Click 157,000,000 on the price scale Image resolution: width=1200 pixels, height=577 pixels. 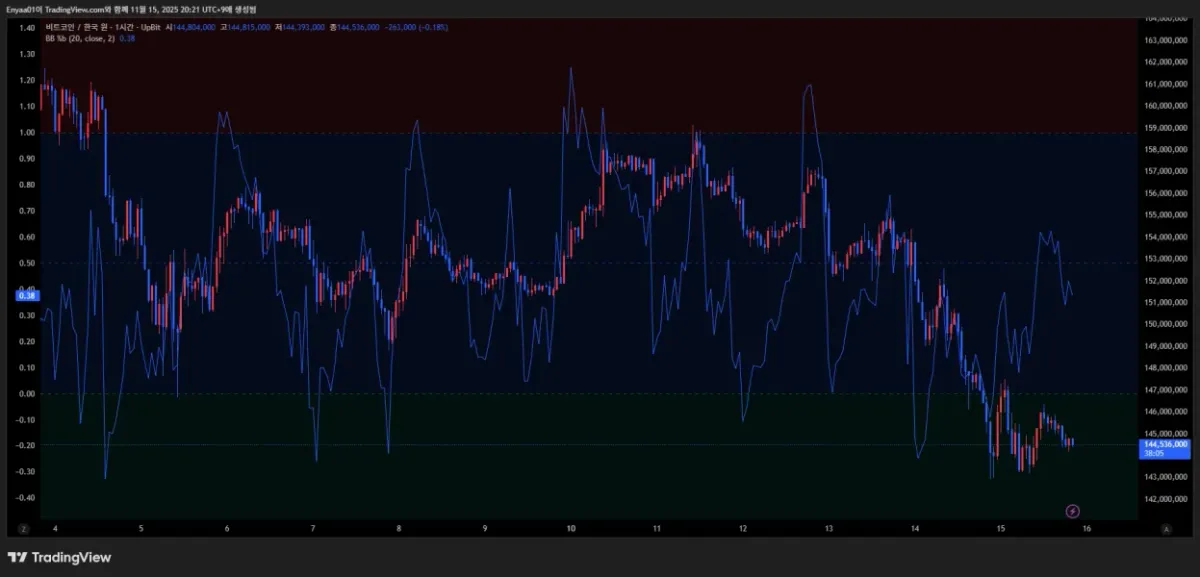pyautogui.click(x=1165, y=171)
